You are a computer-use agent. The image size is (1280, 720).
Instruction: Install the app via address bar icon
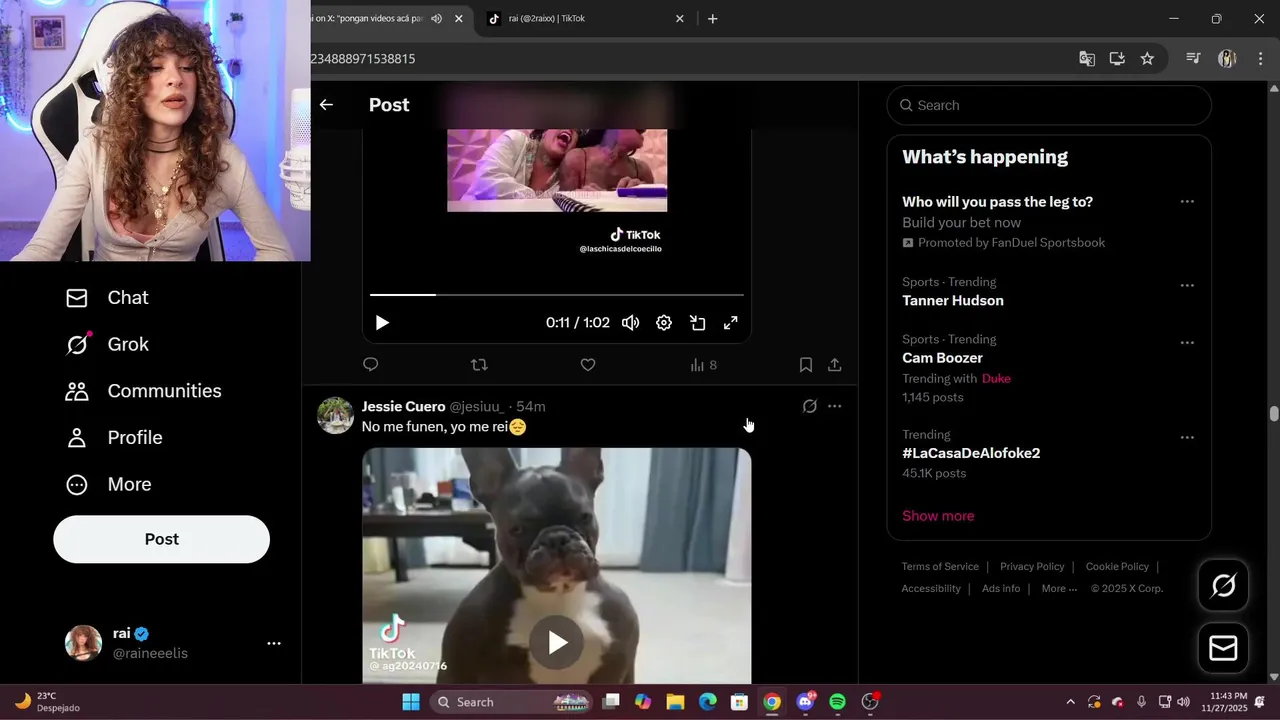click(x=1117, y=59)
